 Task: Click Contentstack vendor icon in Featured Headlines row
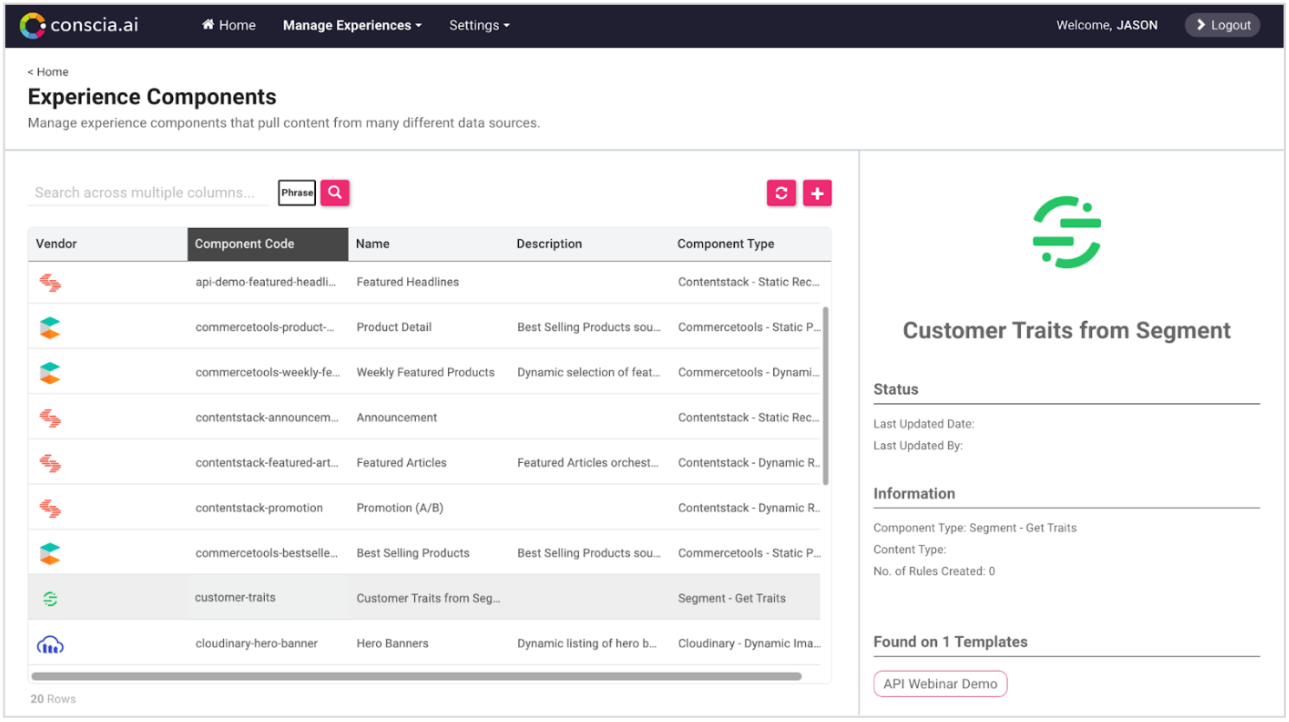(50, 282)
